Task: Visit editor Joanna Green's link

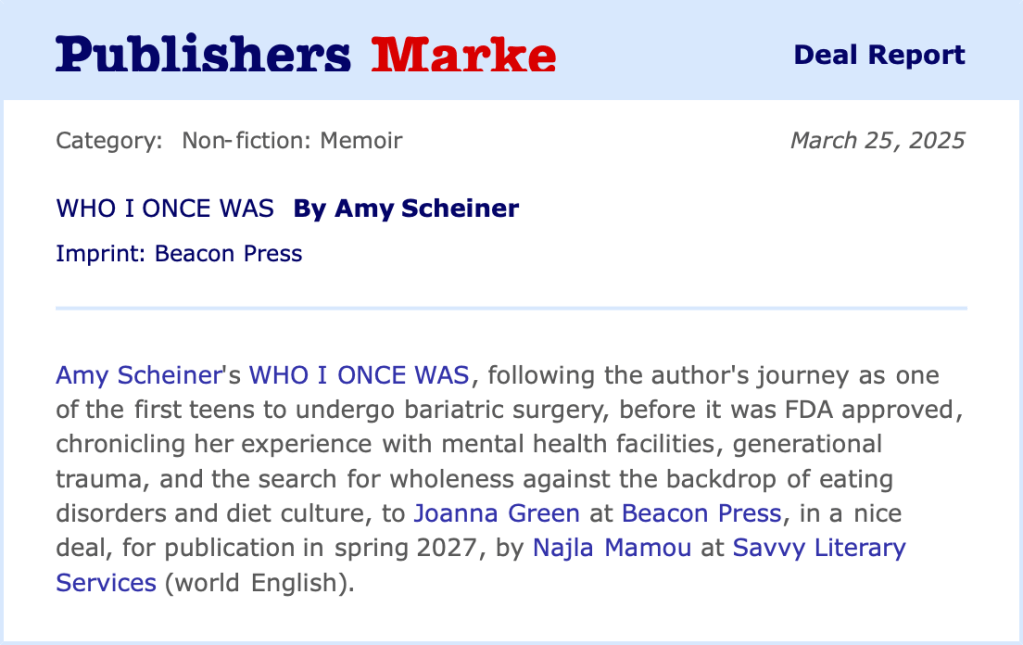Action: coord(496,514)
